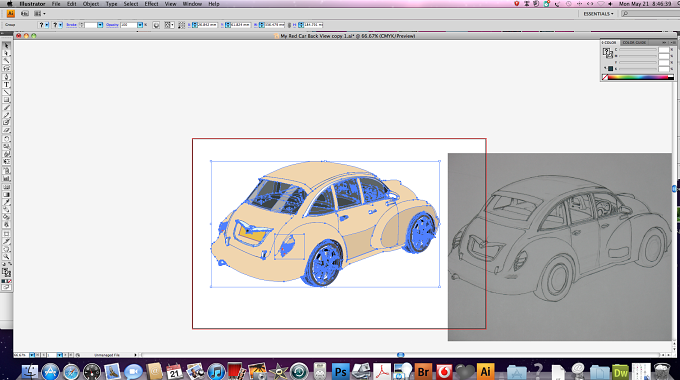Image resolution: width=680 pixels, height=380 pixels.
Task: Select the Paintbrush tool
Action: coord(6,108)
